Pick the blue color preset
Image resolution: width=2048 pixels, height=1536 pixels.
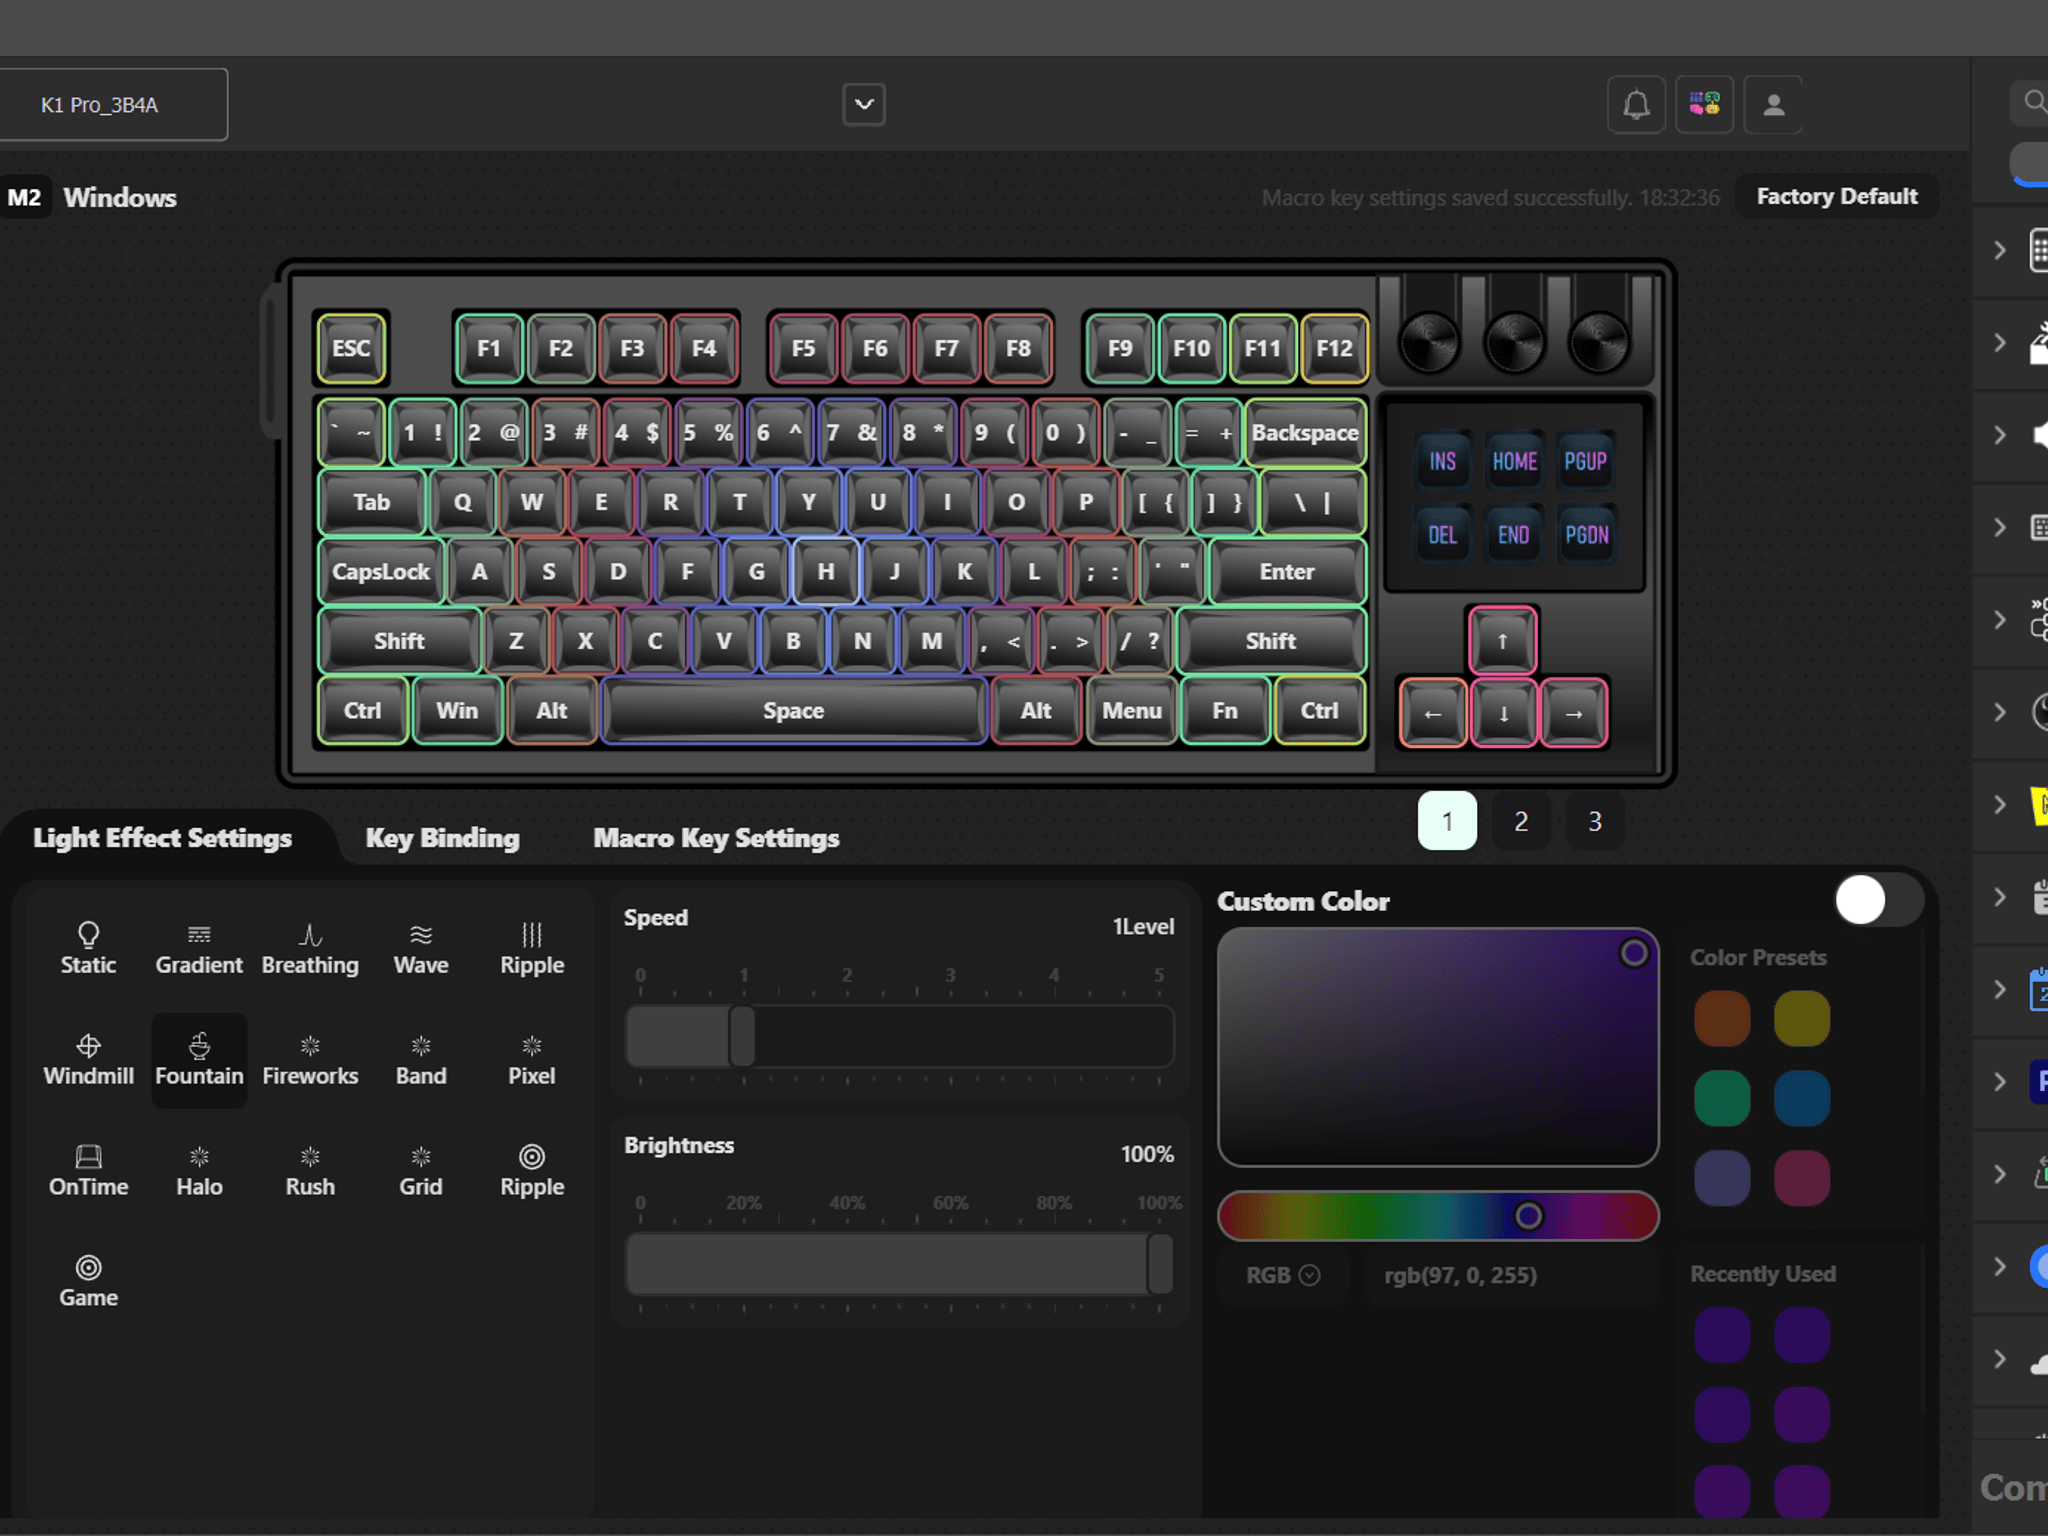click(1802, 1098)
